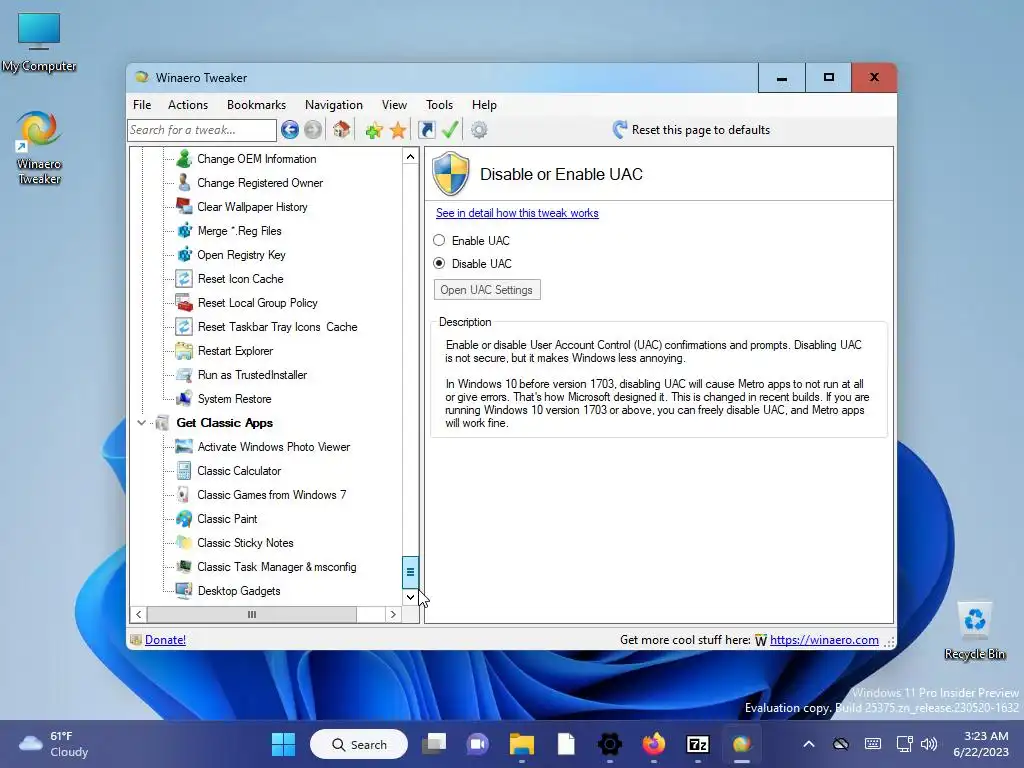Open the Windows Start button
1024x768 pixels.
click(x=283, y=744)
